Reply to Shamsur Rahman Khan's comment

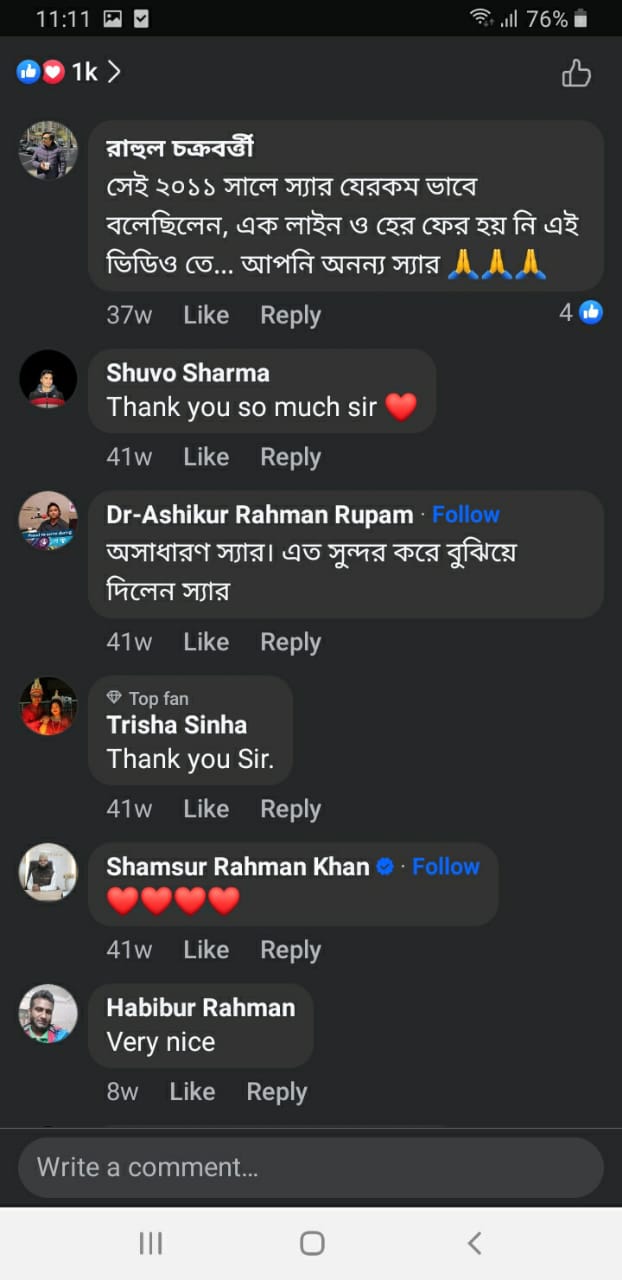290,950
